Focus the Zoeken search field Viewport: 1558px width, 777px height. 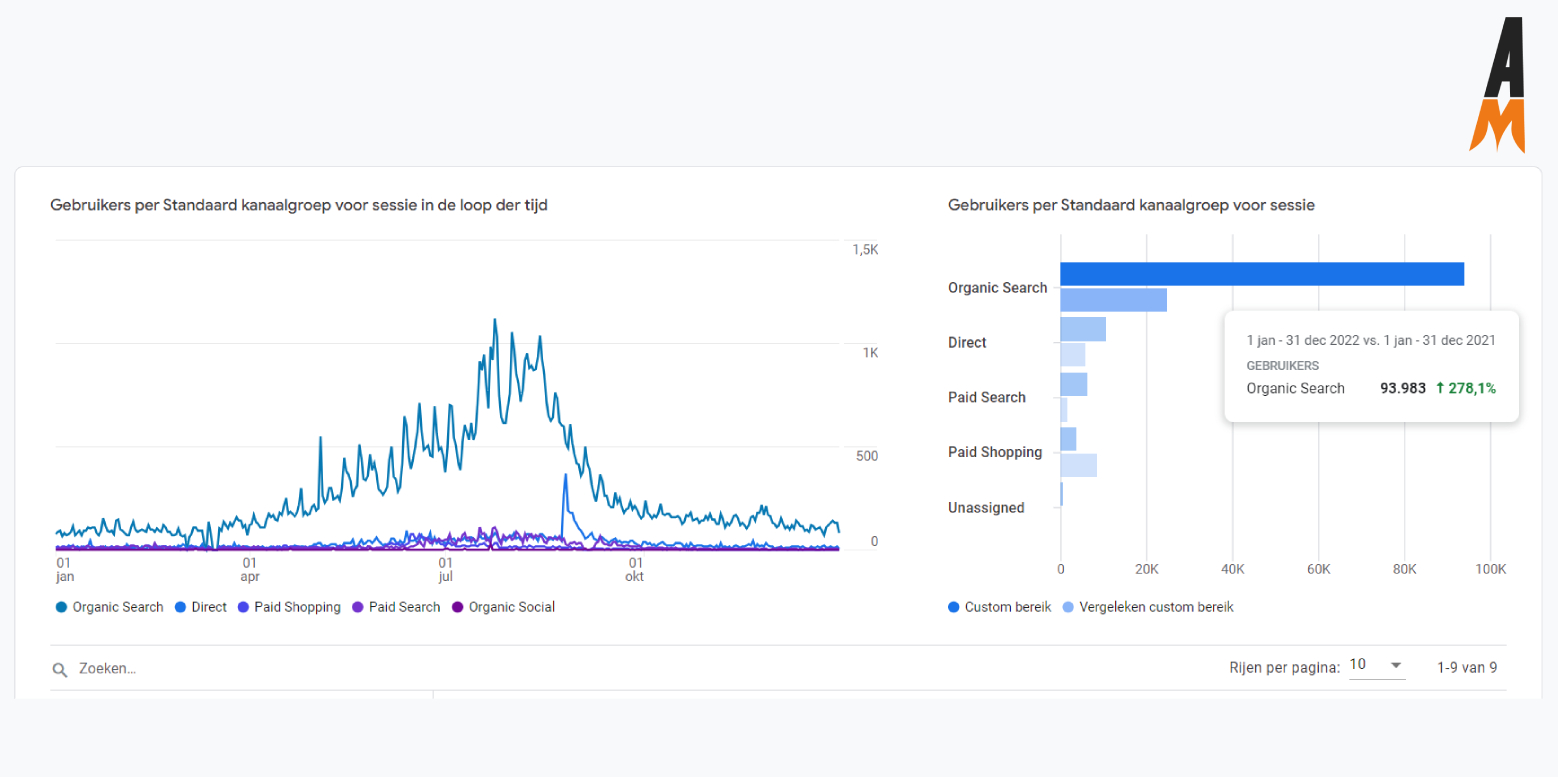108,669
